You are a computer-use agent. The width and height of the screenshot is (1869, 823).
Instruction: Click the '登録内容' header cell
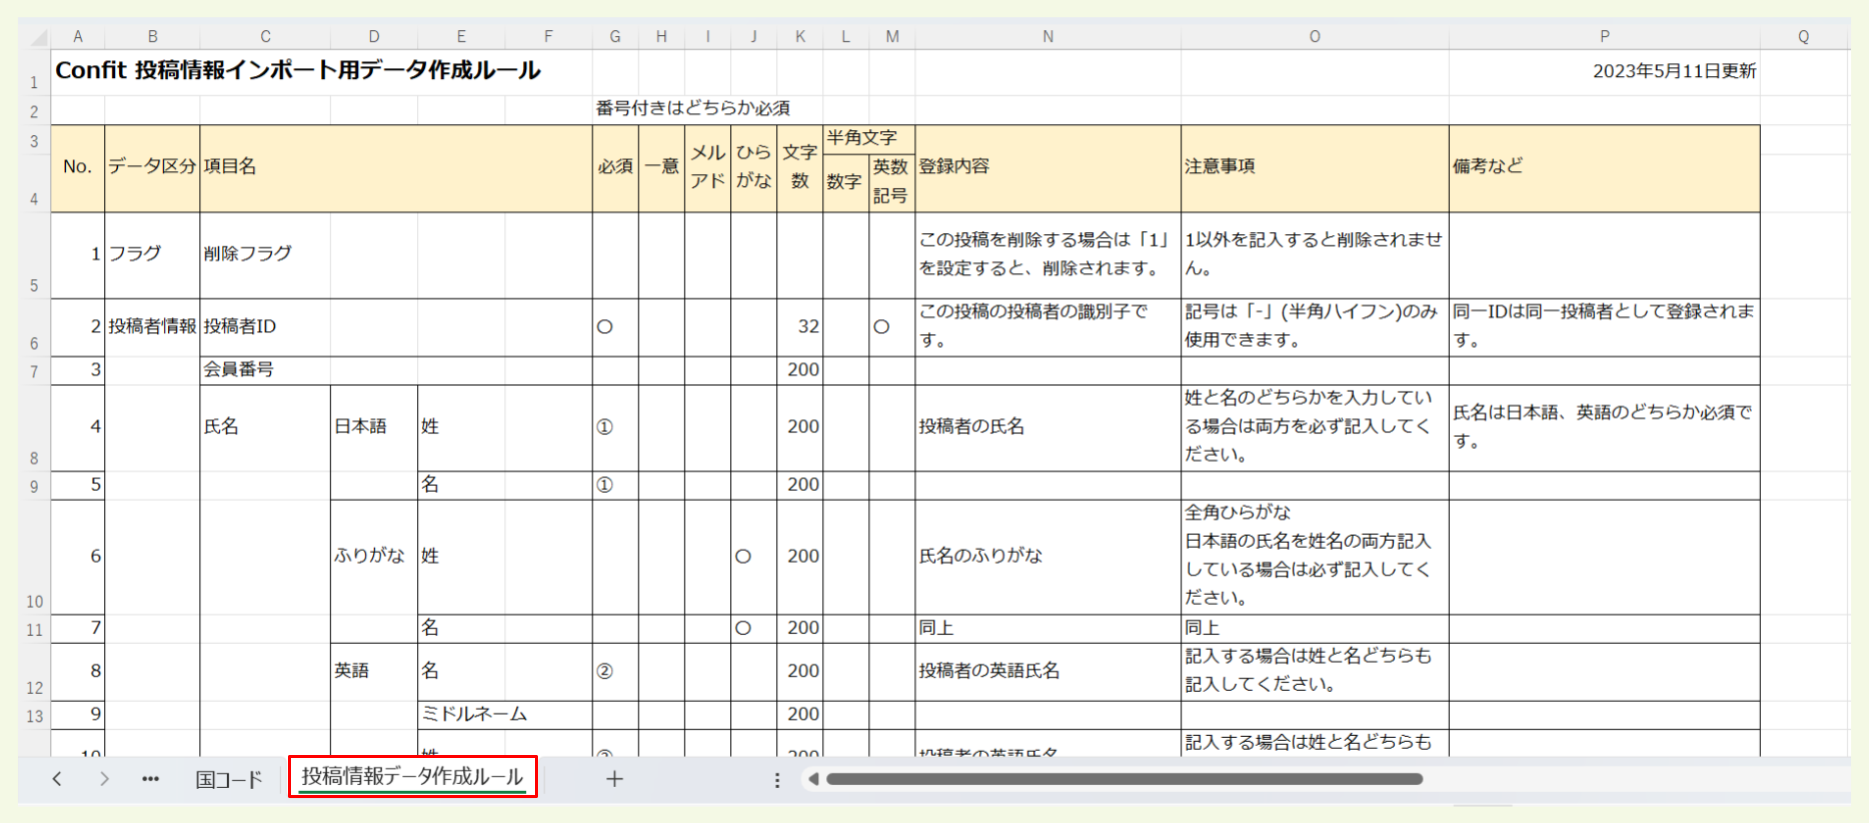[x=1048, y=167]
